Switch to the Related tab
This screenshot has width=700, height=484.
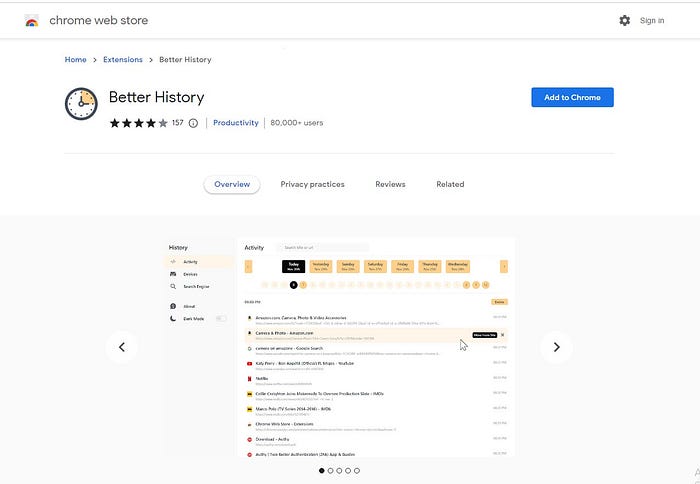pos(450,184)
